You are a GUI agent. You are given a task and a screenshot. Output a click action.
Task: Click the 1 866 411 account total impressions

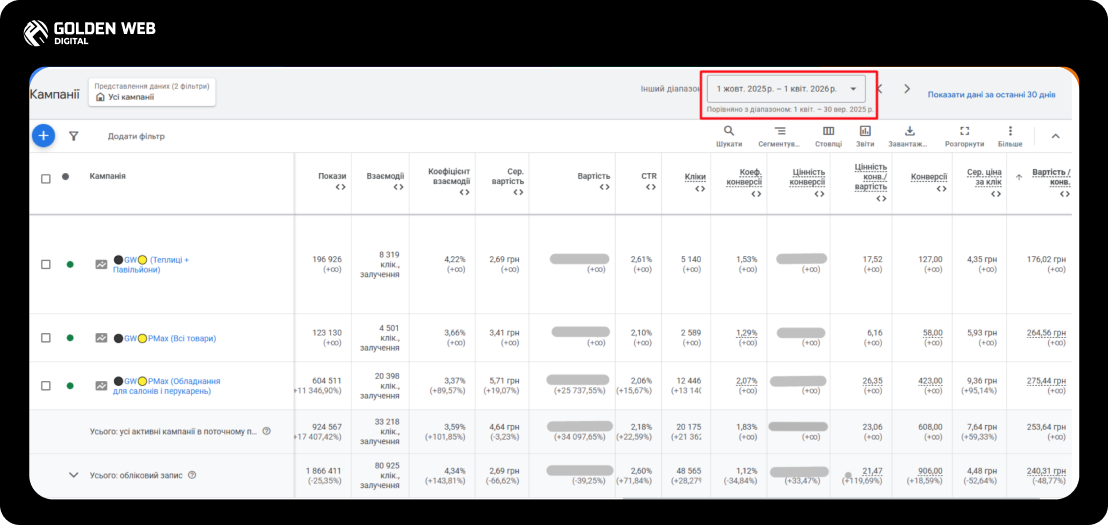point(324,471)
